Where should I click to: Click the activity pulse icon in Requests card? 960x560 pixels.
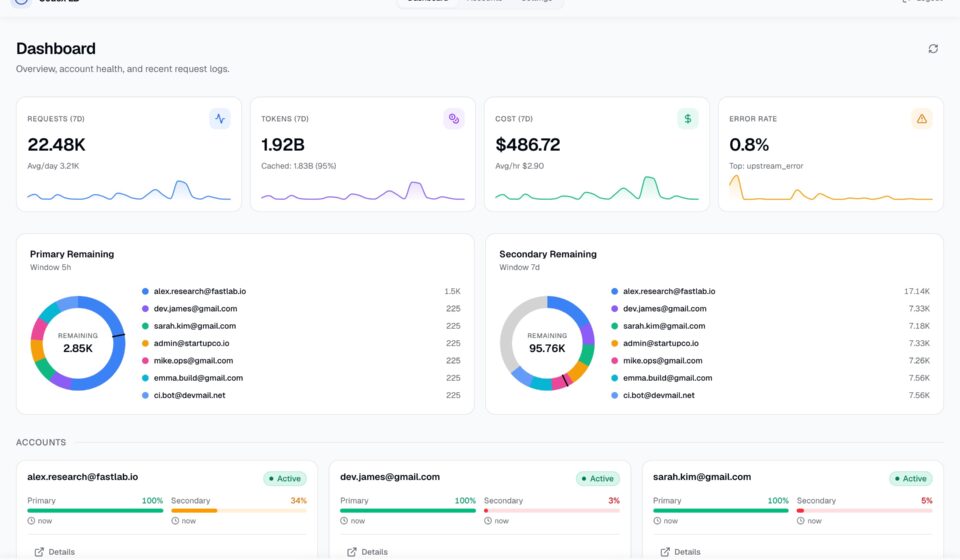click(x=220, y=119)
